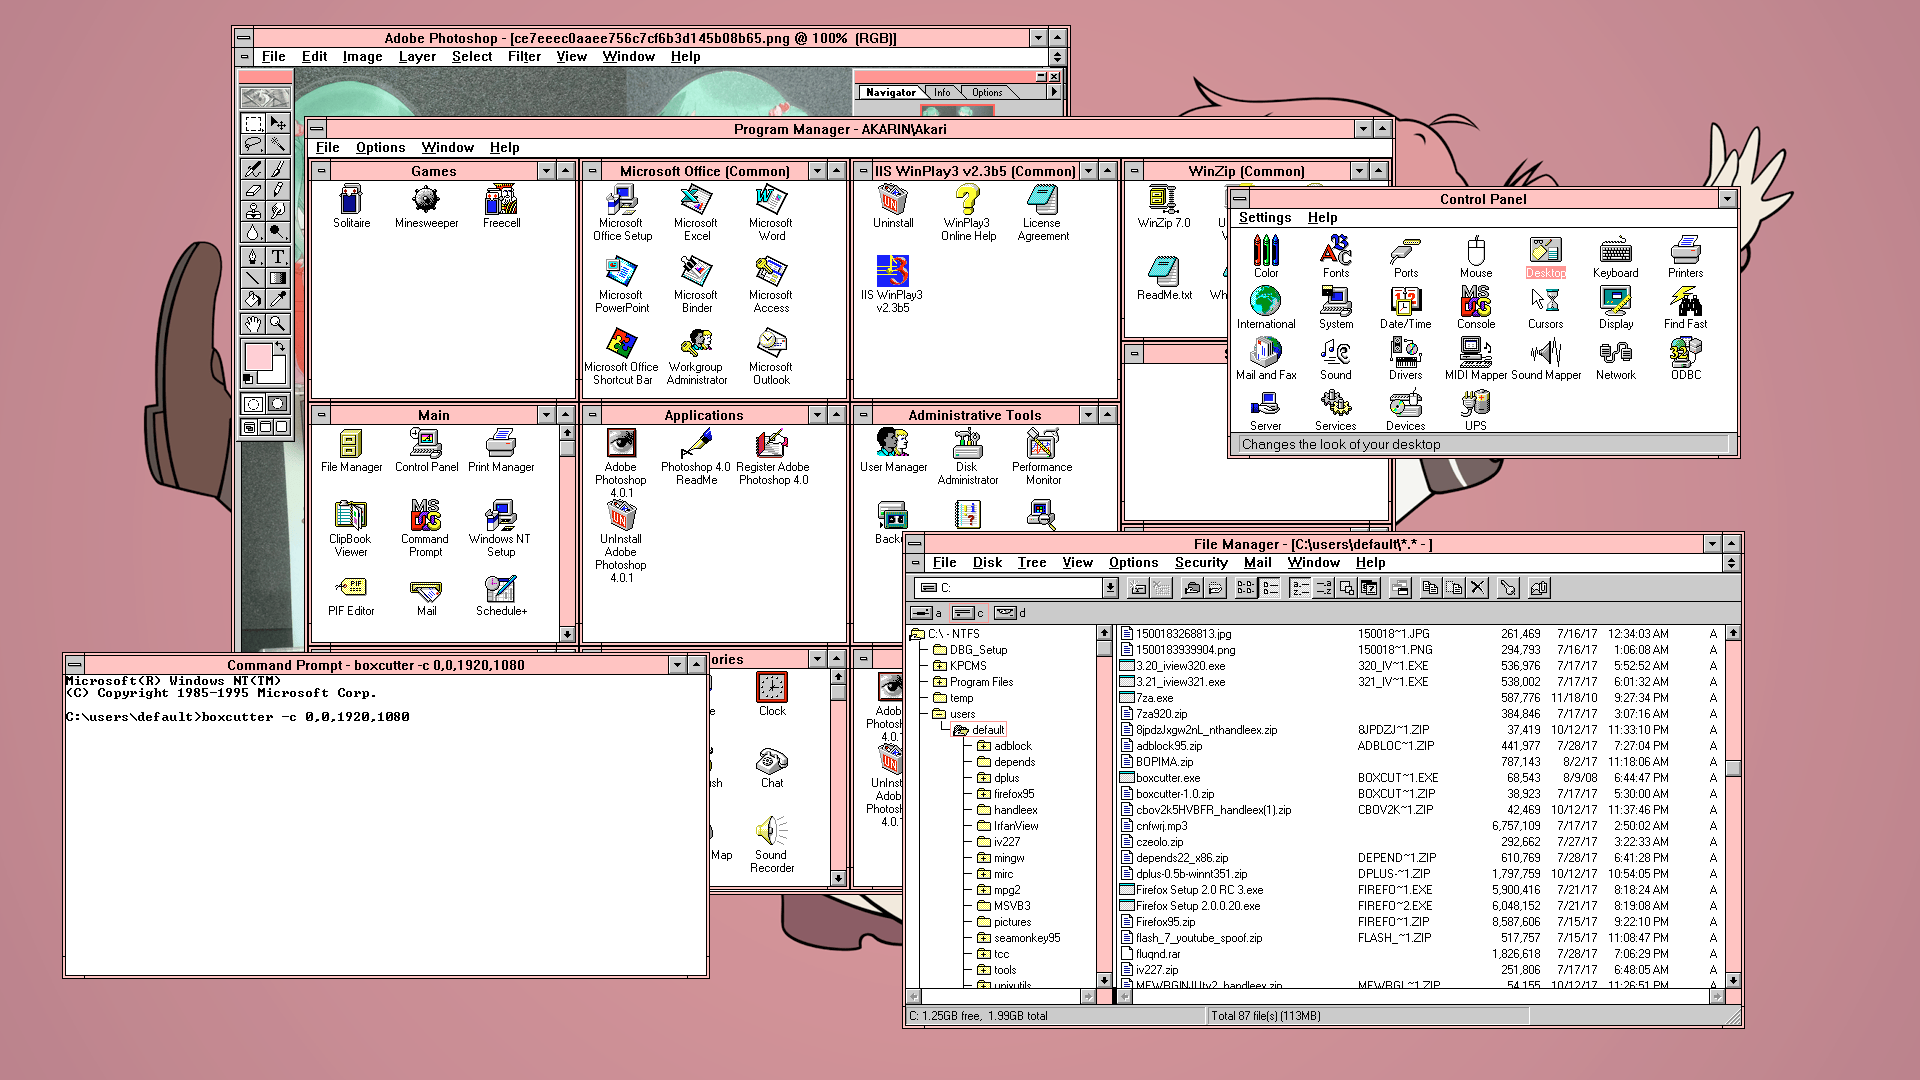Expand the Program Files folder node

939,682
